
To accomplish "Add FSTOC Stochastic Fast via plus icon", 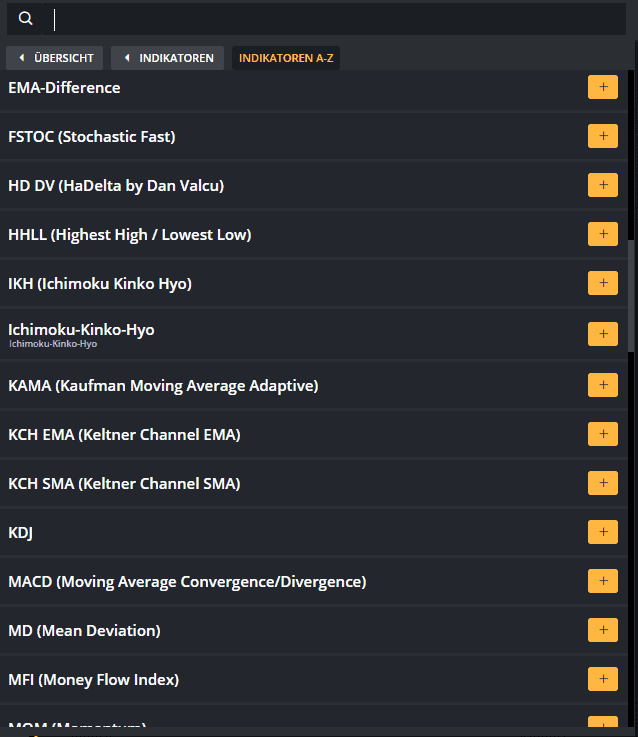I will [x=603, y=136].
